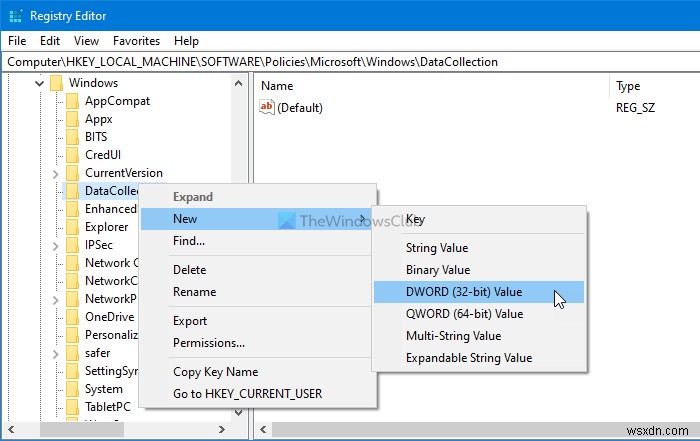Open the View menu
The width and height of the screenshot is (700, 441).
86,41
